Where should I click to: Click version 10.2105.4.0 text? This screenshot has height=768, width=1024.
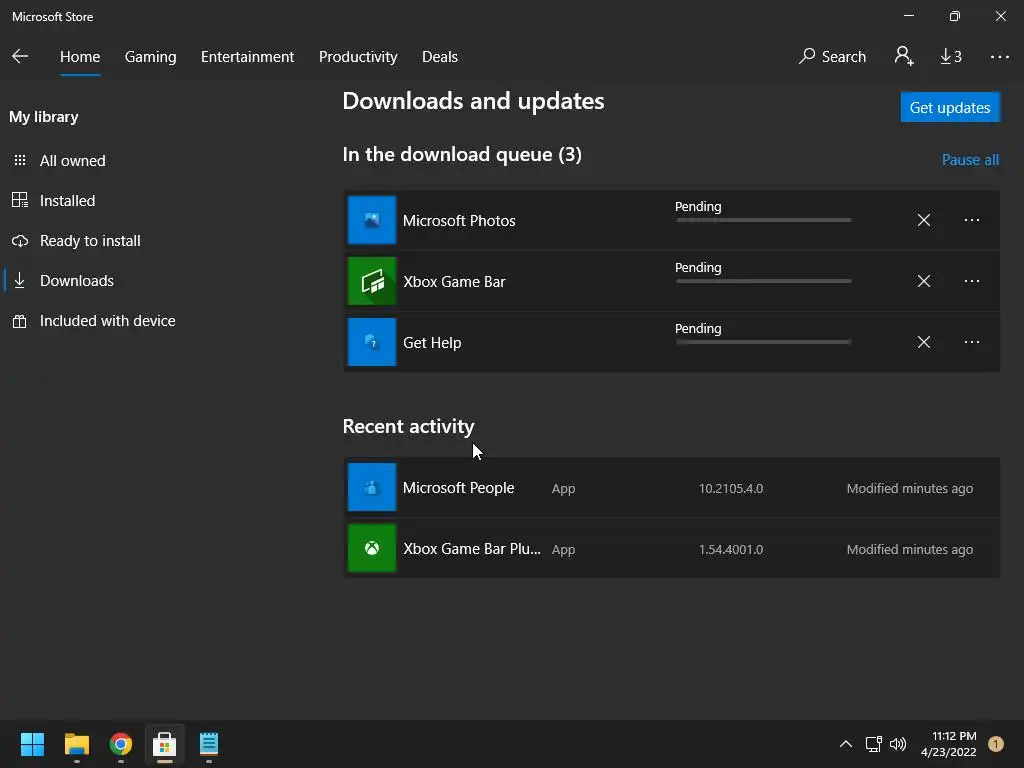tap(731, 488)
